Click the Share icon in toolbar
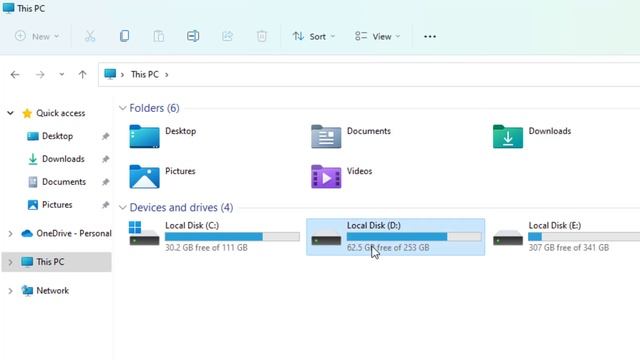640x360 pixels. point(227,36)
